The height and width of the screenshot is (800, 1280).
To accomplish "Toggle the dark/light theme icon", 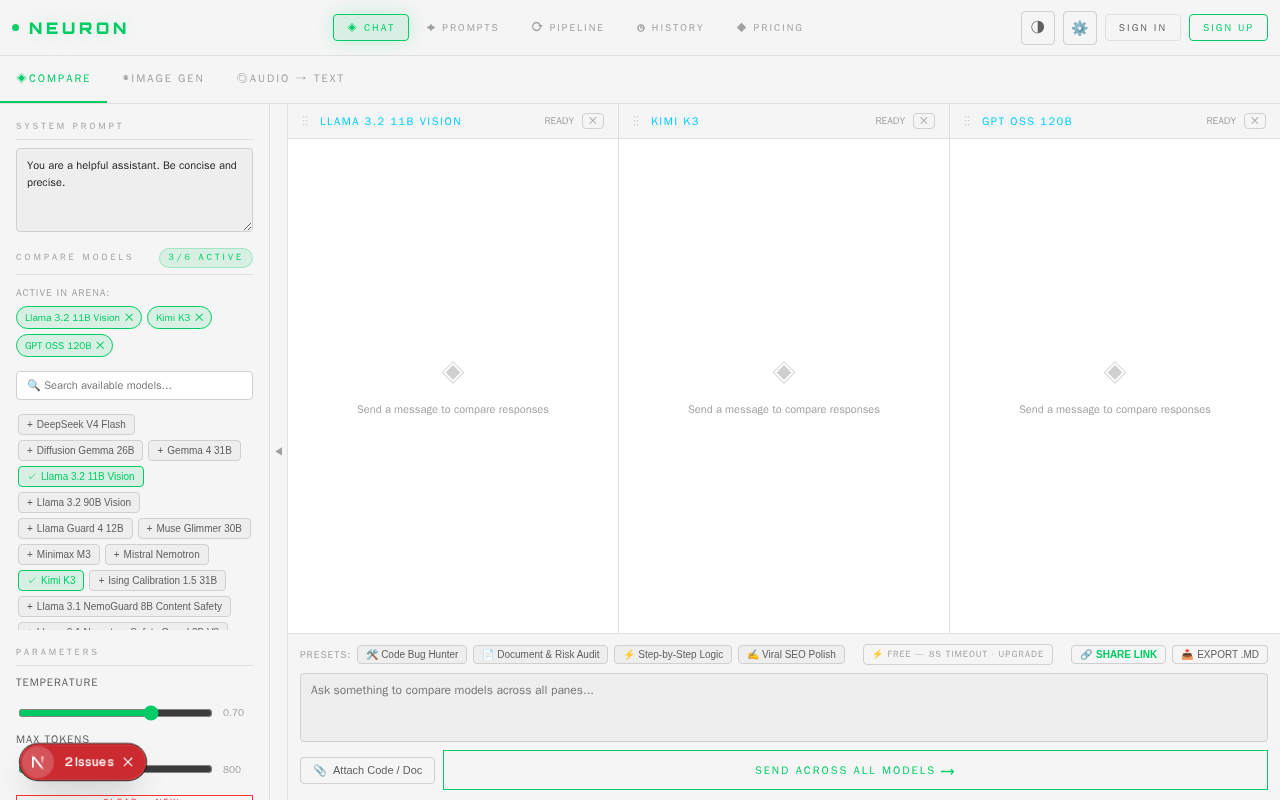I will [1038, 28].
